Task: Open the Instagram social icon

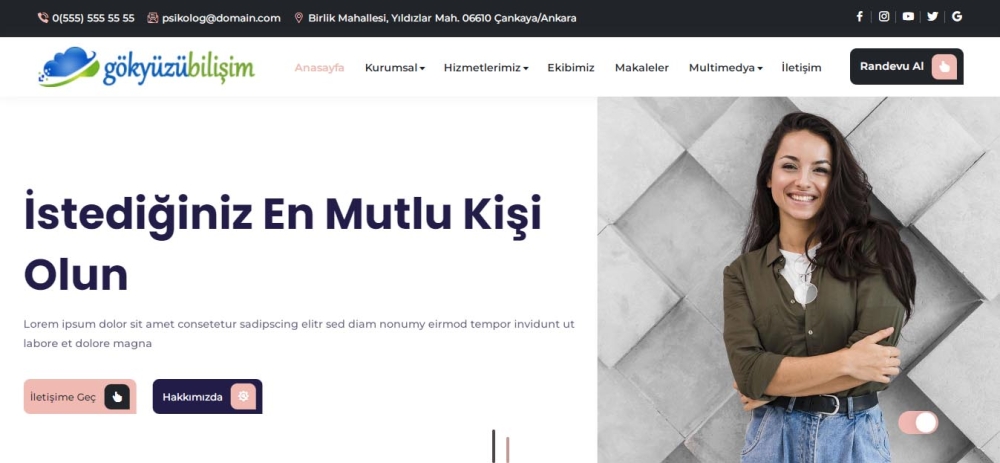Action: coord(884,17)
